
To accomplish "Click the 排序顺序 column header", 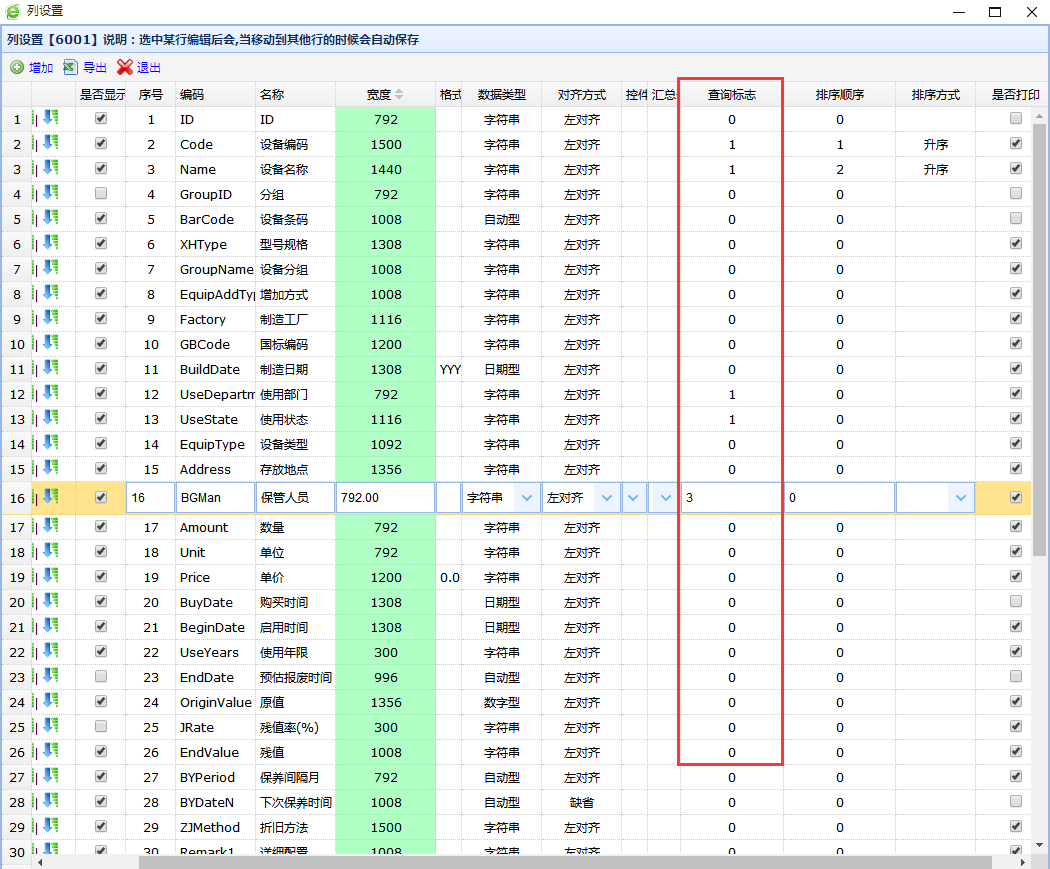I will click(x=839, y=94).
